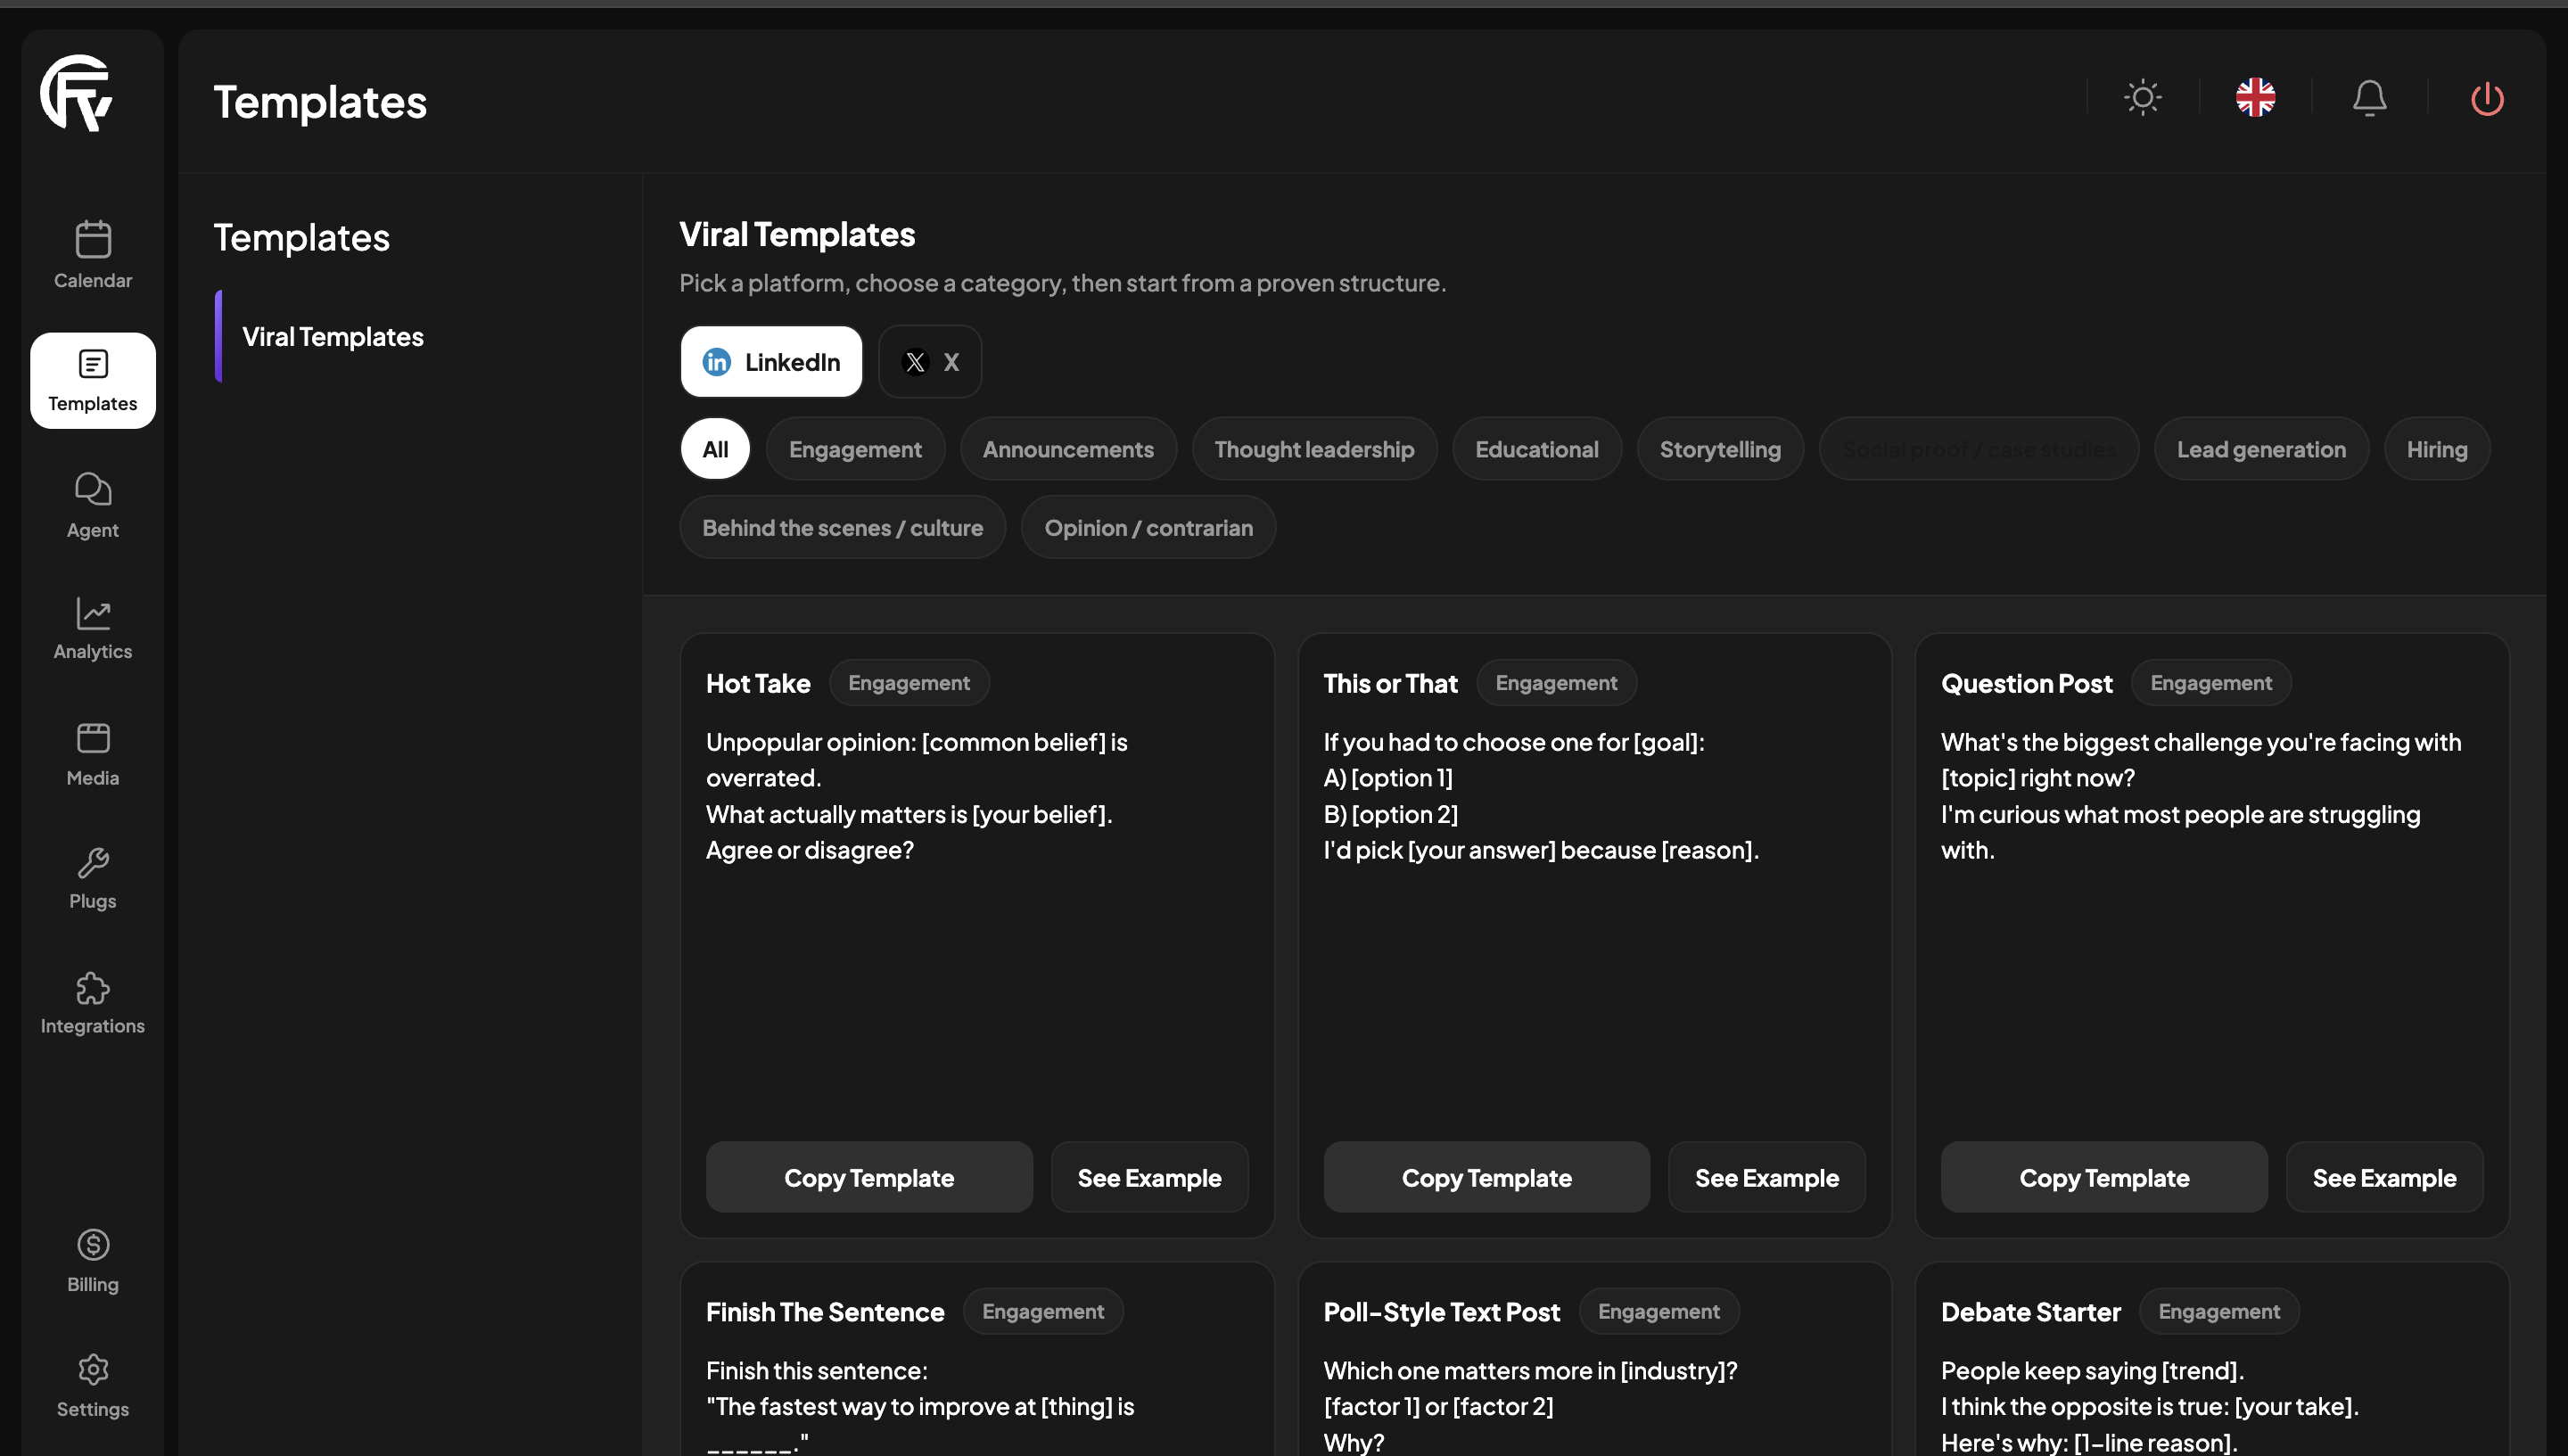2568x1456 pixels.
Task: Filter by Social proof / case studies
Action: (1979, 449)
